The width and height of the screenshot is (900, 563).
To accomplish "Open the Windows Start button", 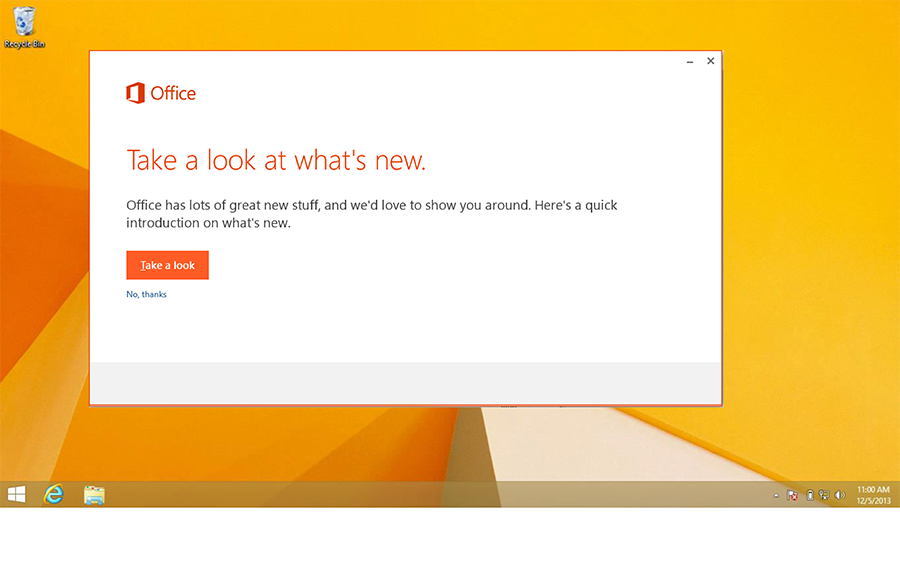I will point(17,494).
